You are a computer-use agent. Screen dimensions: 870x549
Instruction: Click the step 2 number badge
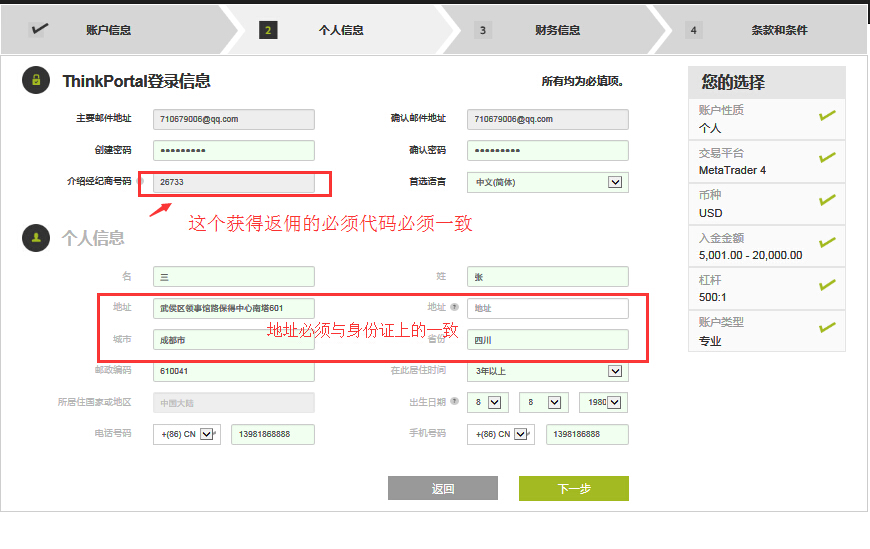[x=268, y=30]
